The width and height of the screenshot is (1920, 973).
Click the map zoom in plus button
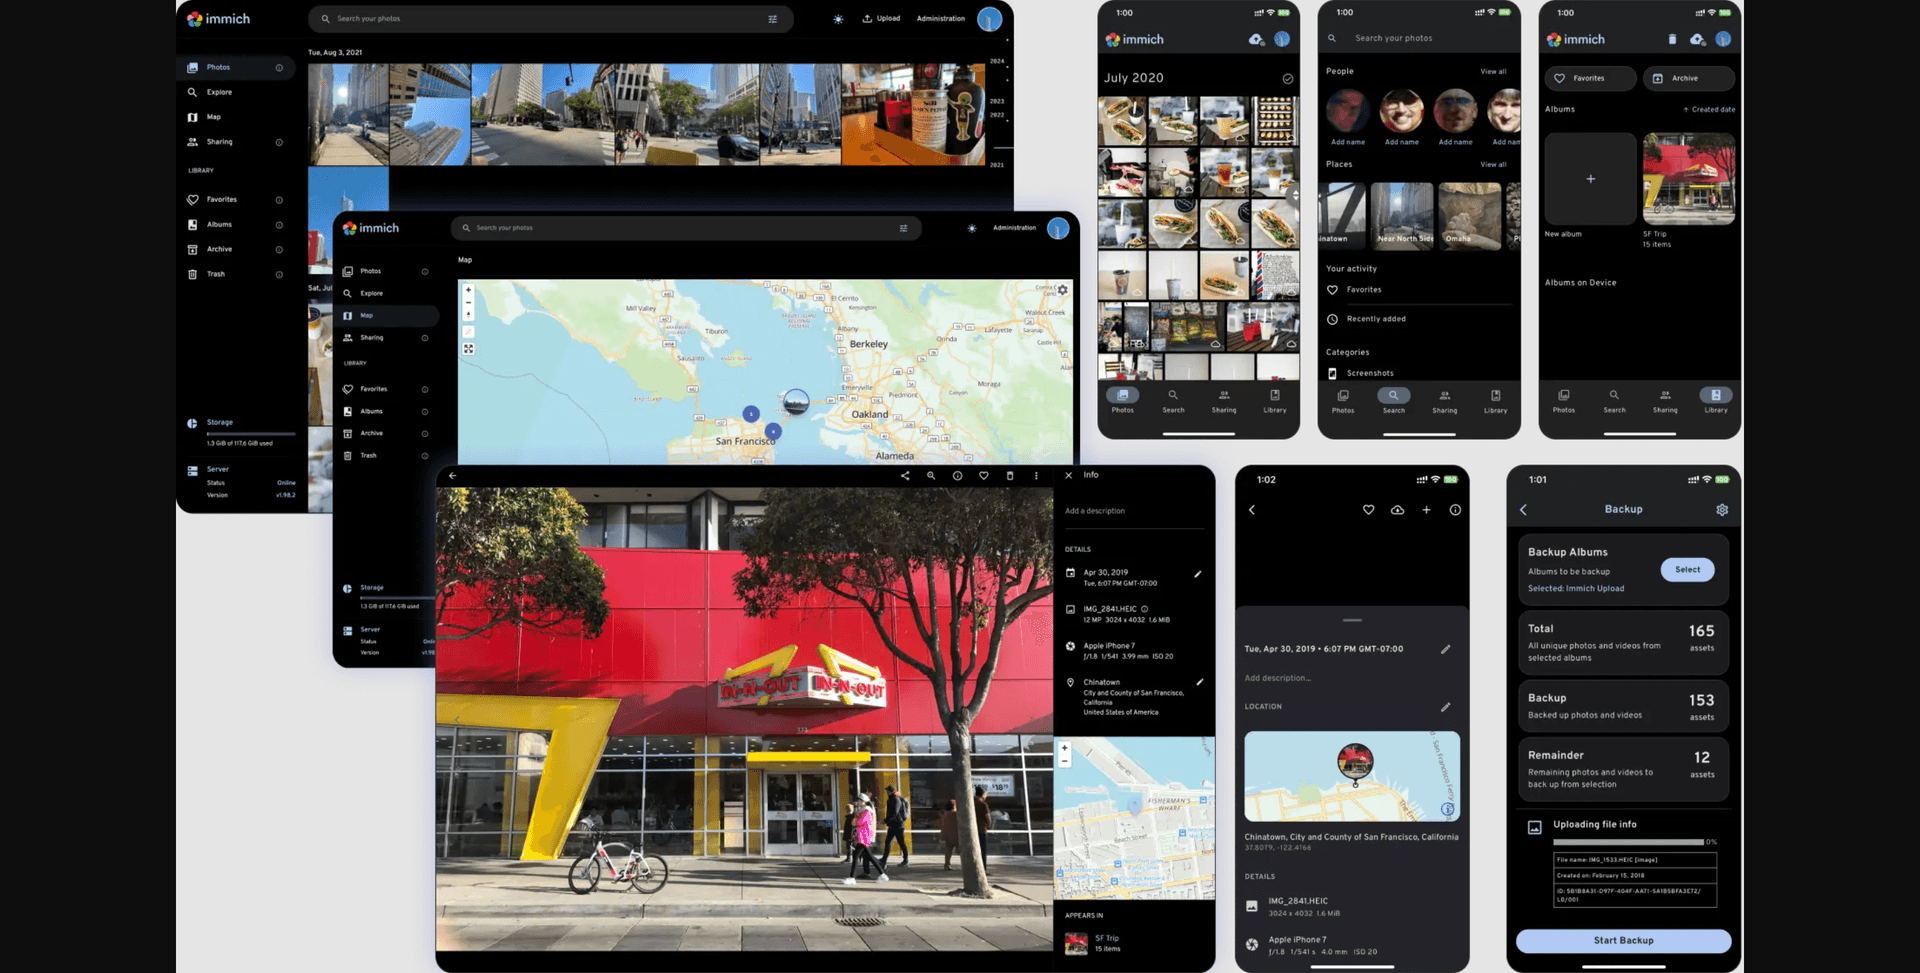coord(468,290)
